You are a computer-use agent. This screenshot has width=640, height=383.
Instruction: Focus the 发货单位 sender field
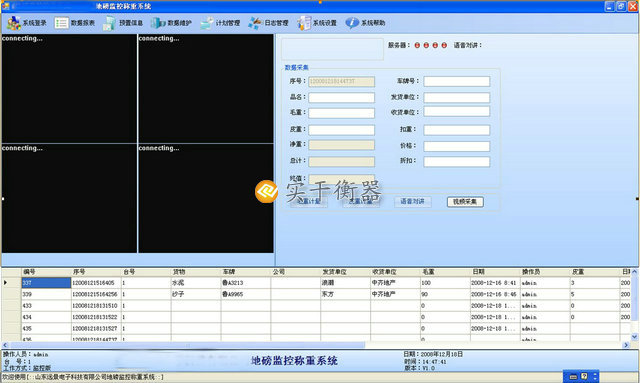click(456, 98)
